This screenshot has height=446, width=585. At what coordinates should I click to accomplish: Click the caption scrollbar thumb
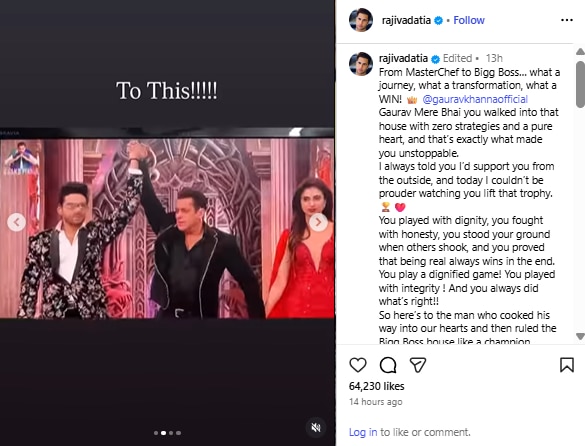point(580,84)
